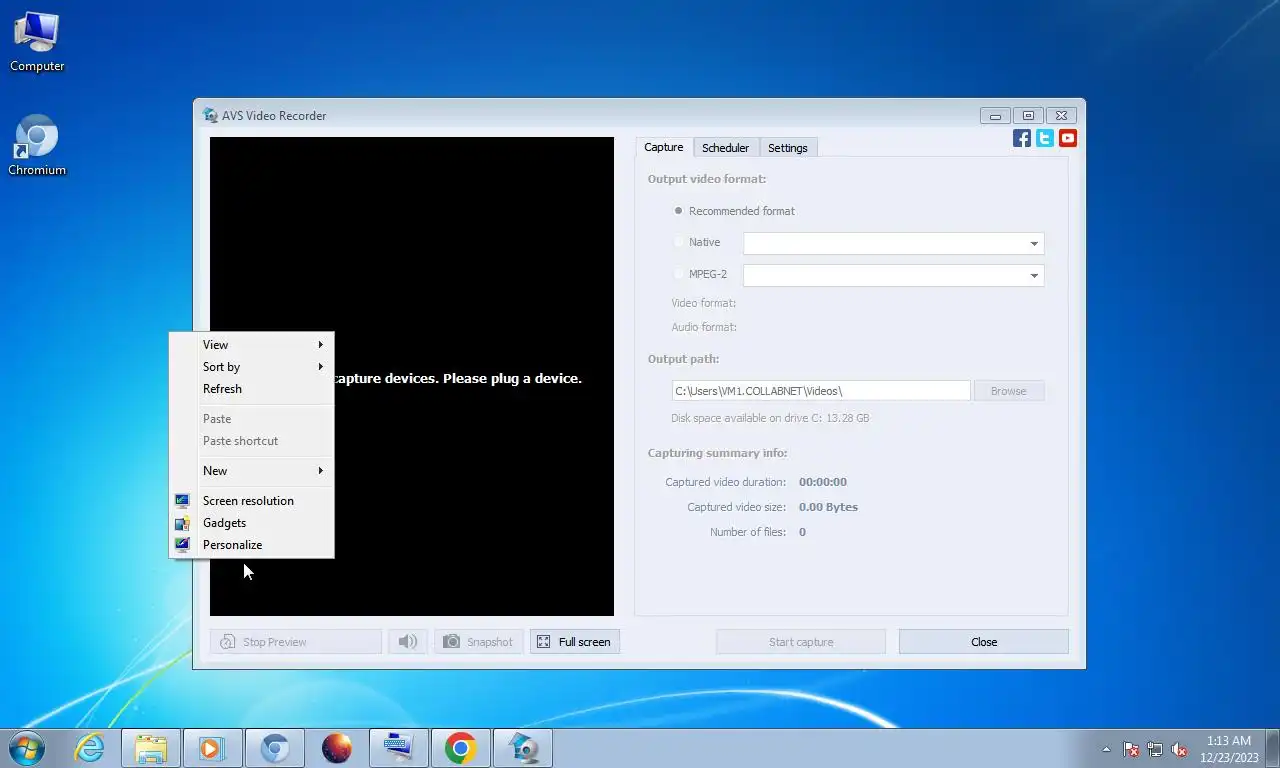1280x768 pixels.
Task: Click the taskbar clock and date
Action: click(1229, 749)
